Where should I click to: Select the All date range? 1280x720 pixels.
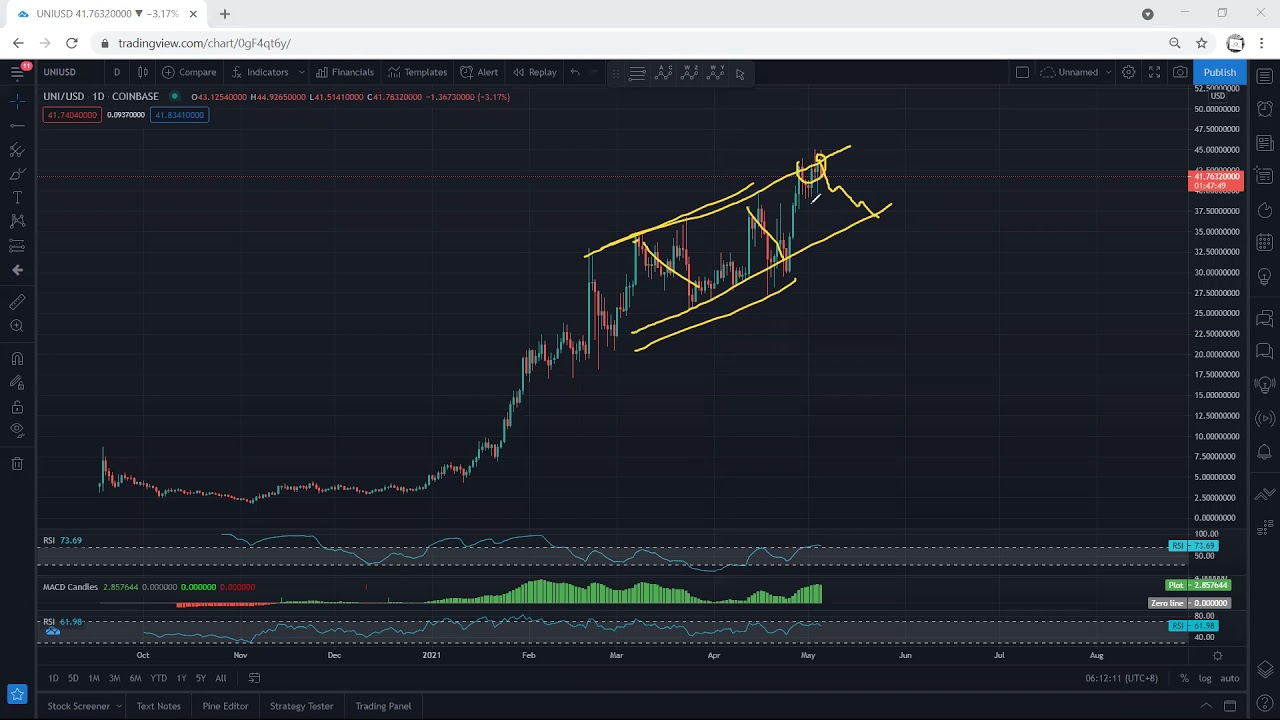point(221,678)
